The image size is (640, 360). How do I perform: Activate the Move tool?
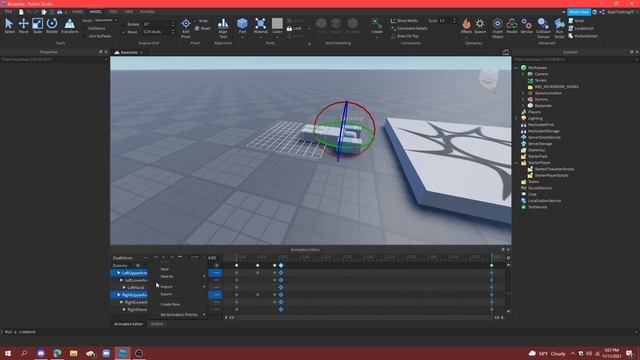[23, 26]
